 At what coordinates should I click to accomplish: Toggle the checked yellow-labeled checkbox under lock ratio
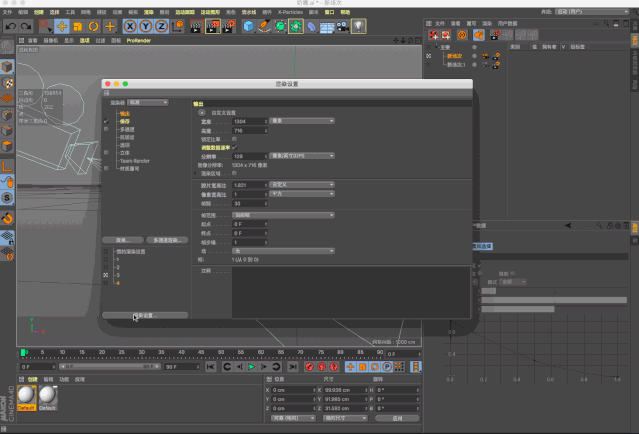coord(234,148)
